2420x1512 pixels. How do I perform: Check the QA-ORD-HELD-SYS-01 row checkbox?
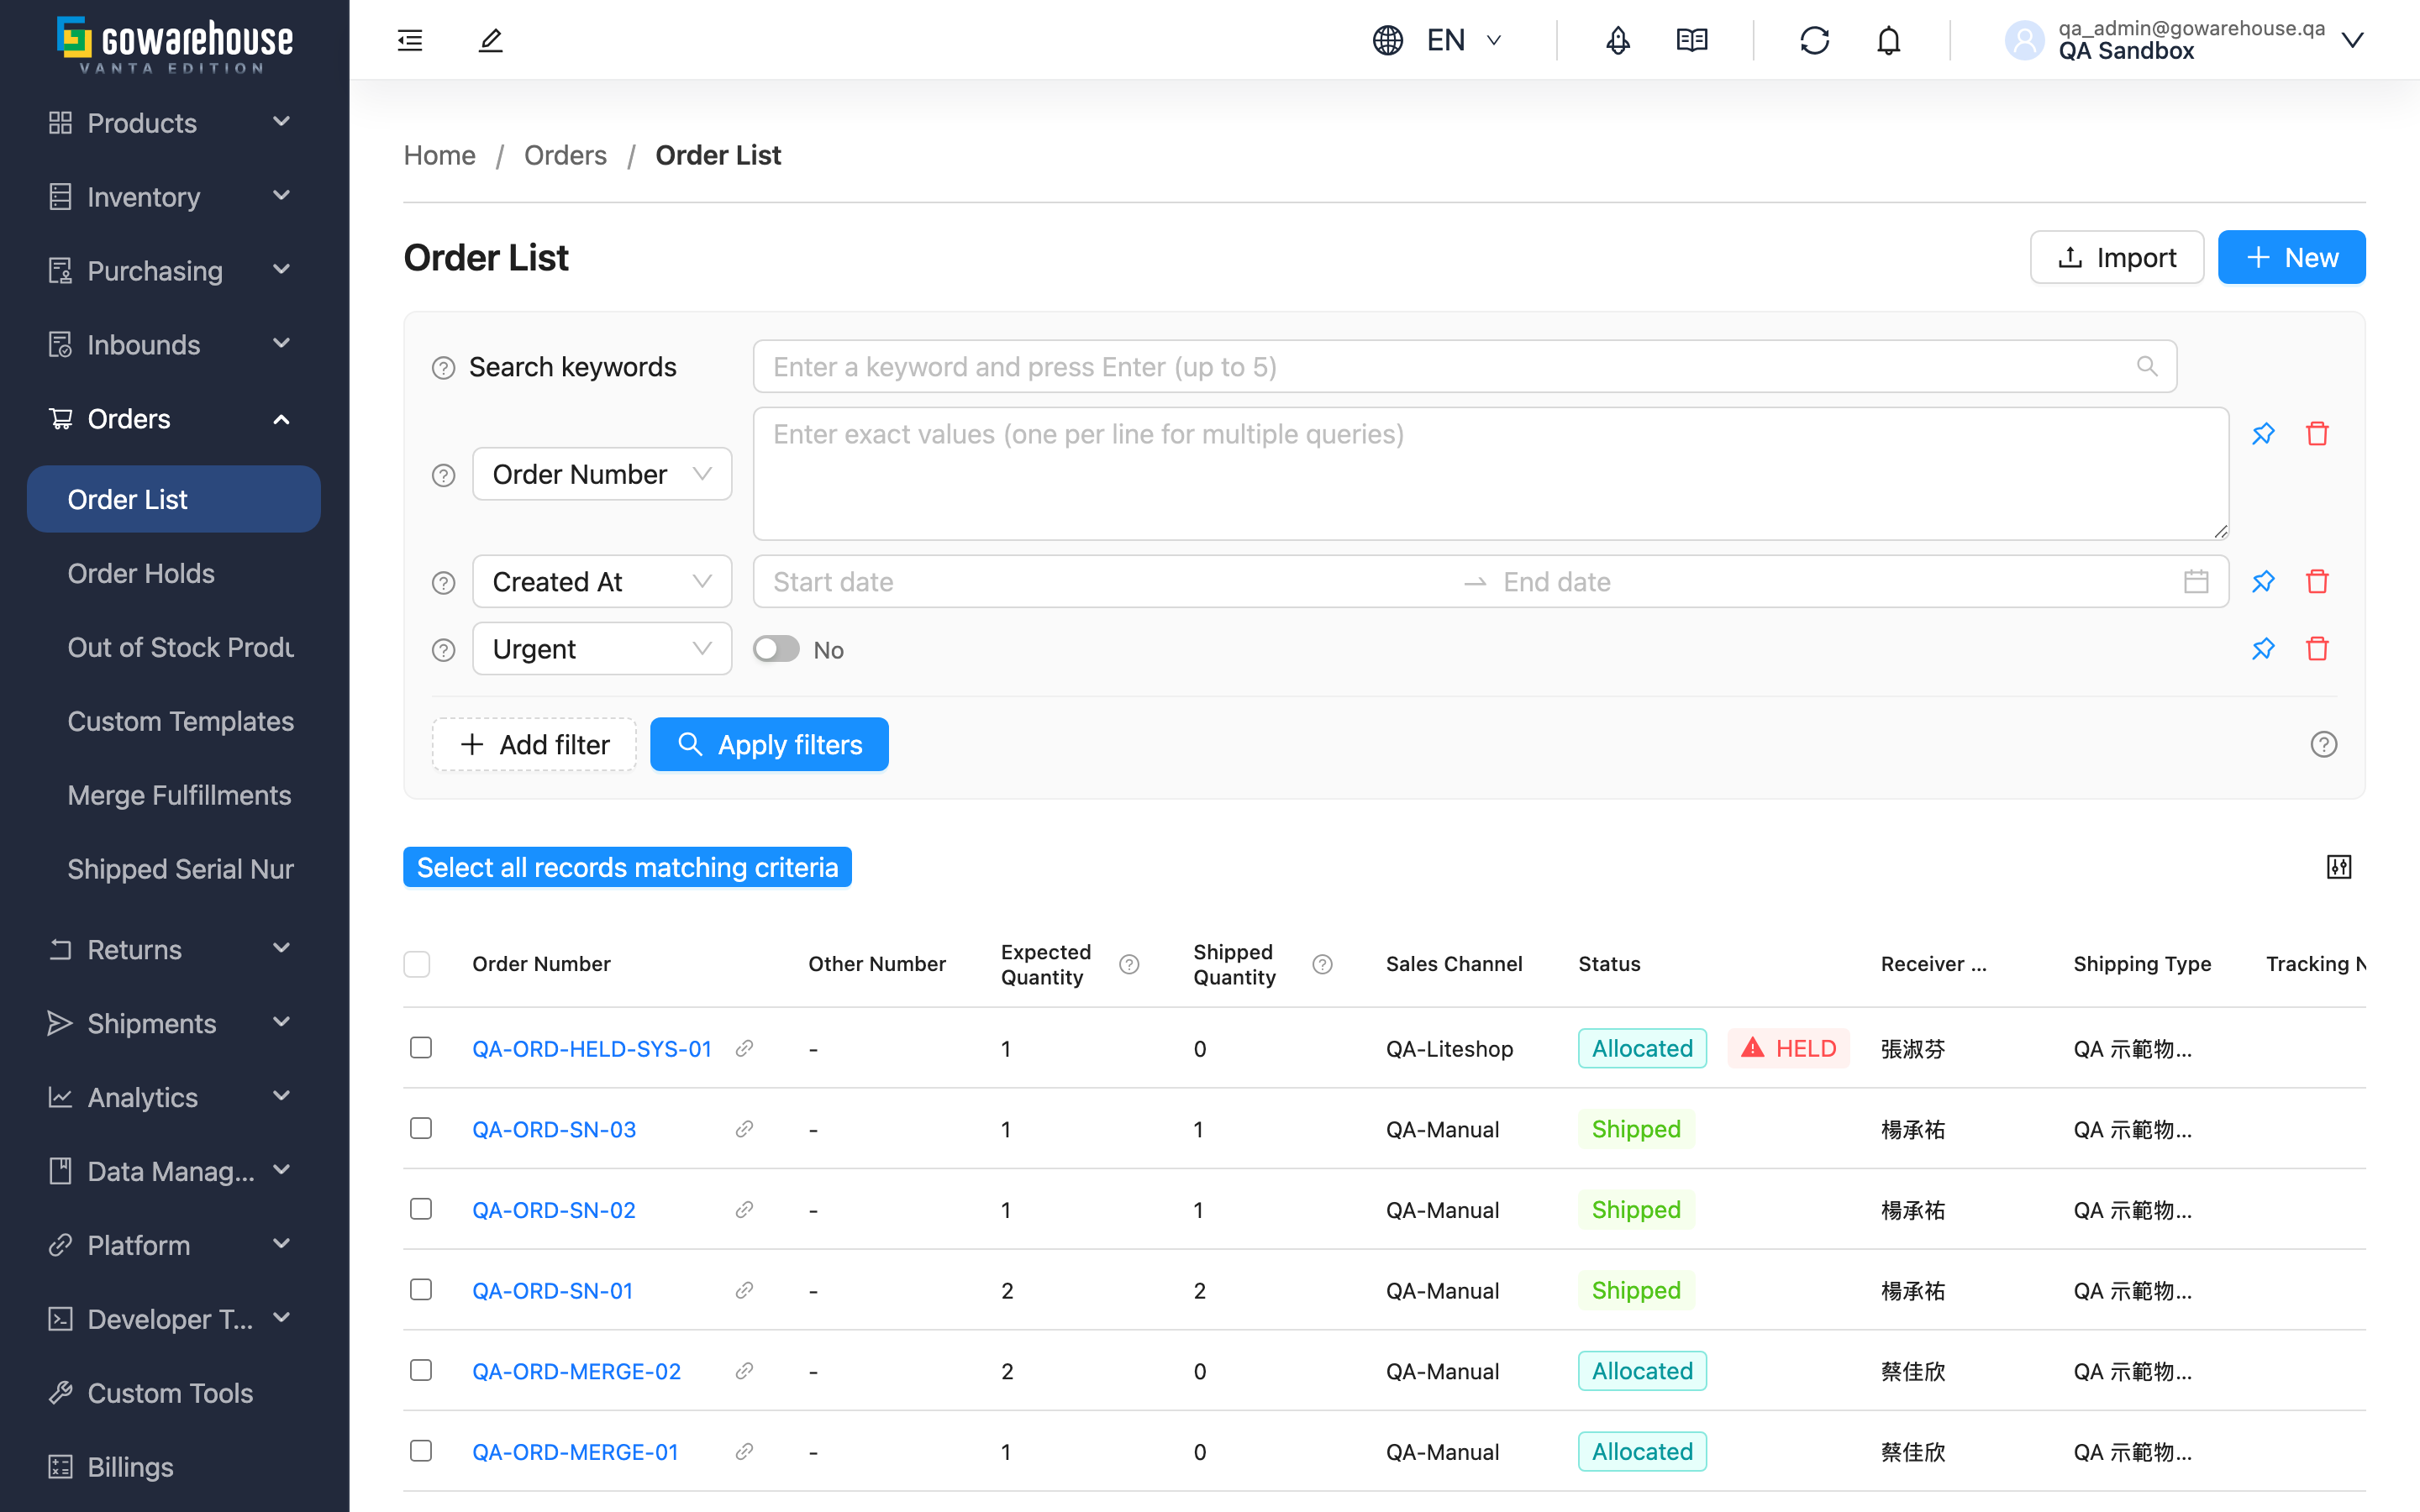click(421, 1047)
